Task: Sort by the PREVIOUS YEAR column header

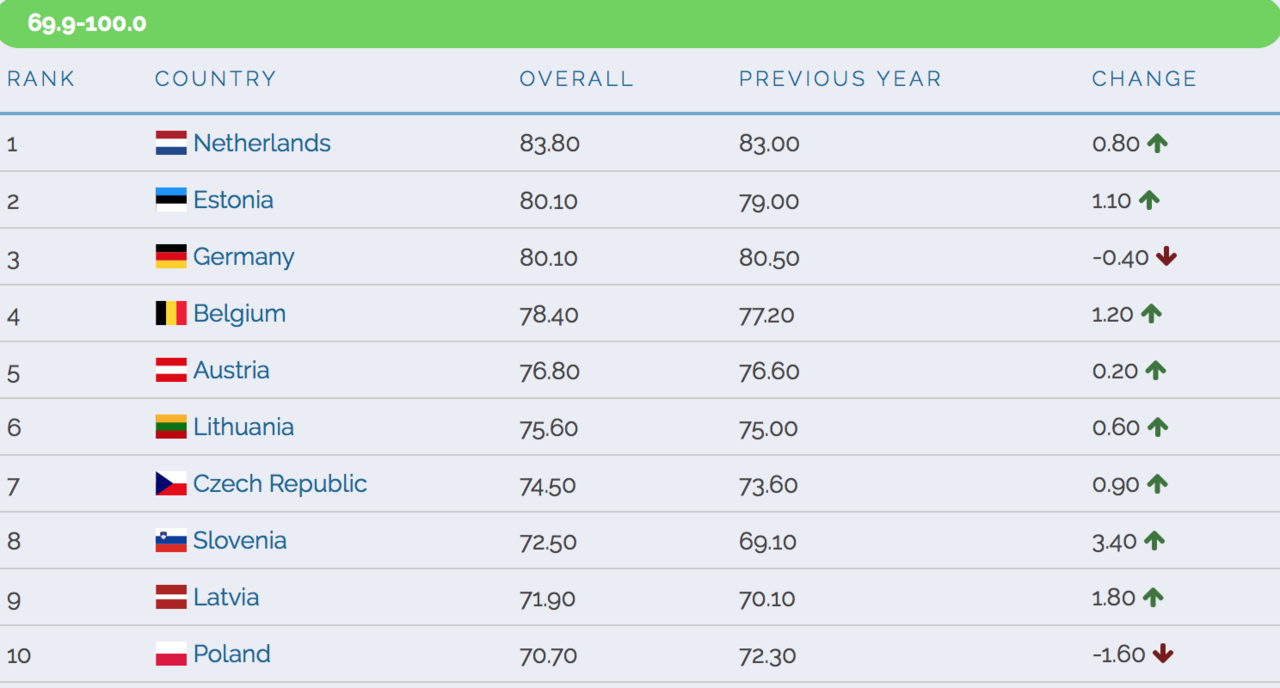Action: (x=840, y=79)
